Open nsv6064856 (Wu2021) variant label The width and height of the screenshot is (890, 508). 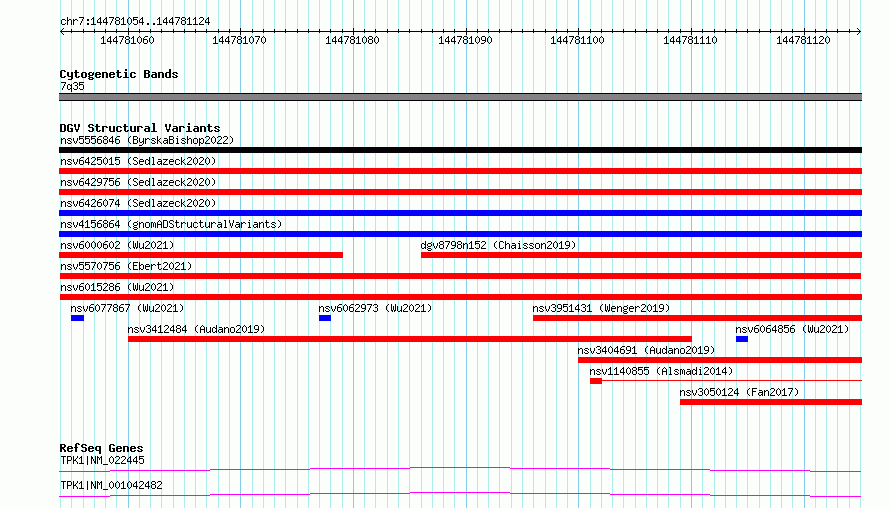tap(792, 329)
